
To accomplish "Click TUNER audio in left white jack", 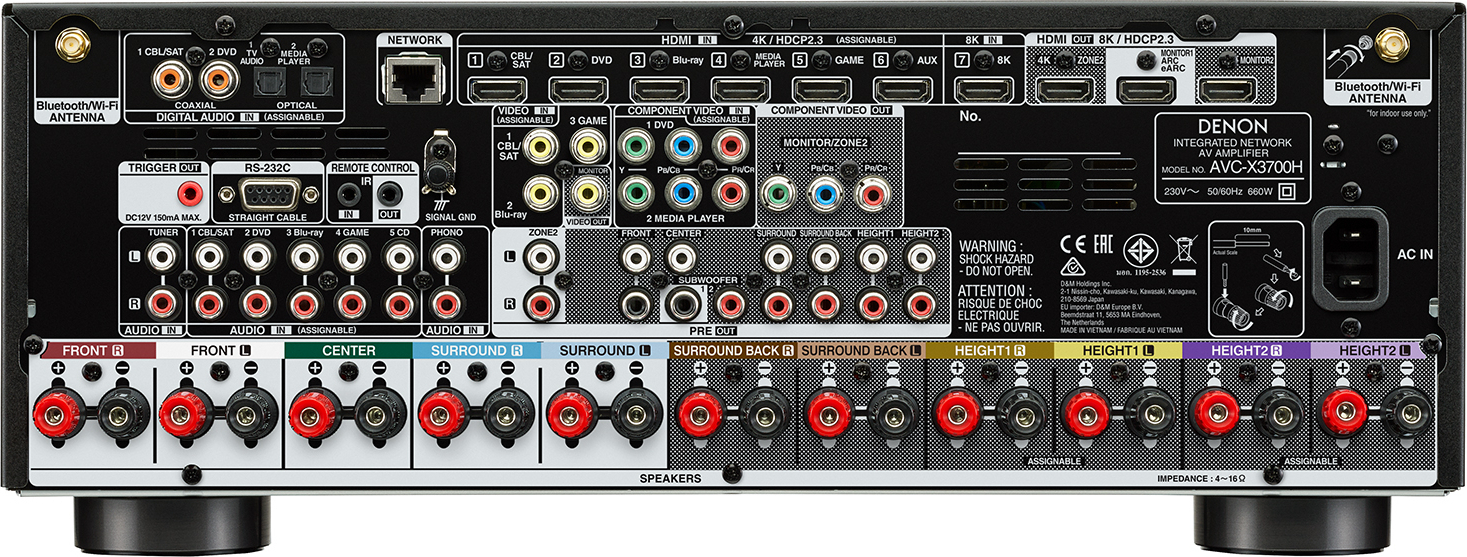I will 162,257.
